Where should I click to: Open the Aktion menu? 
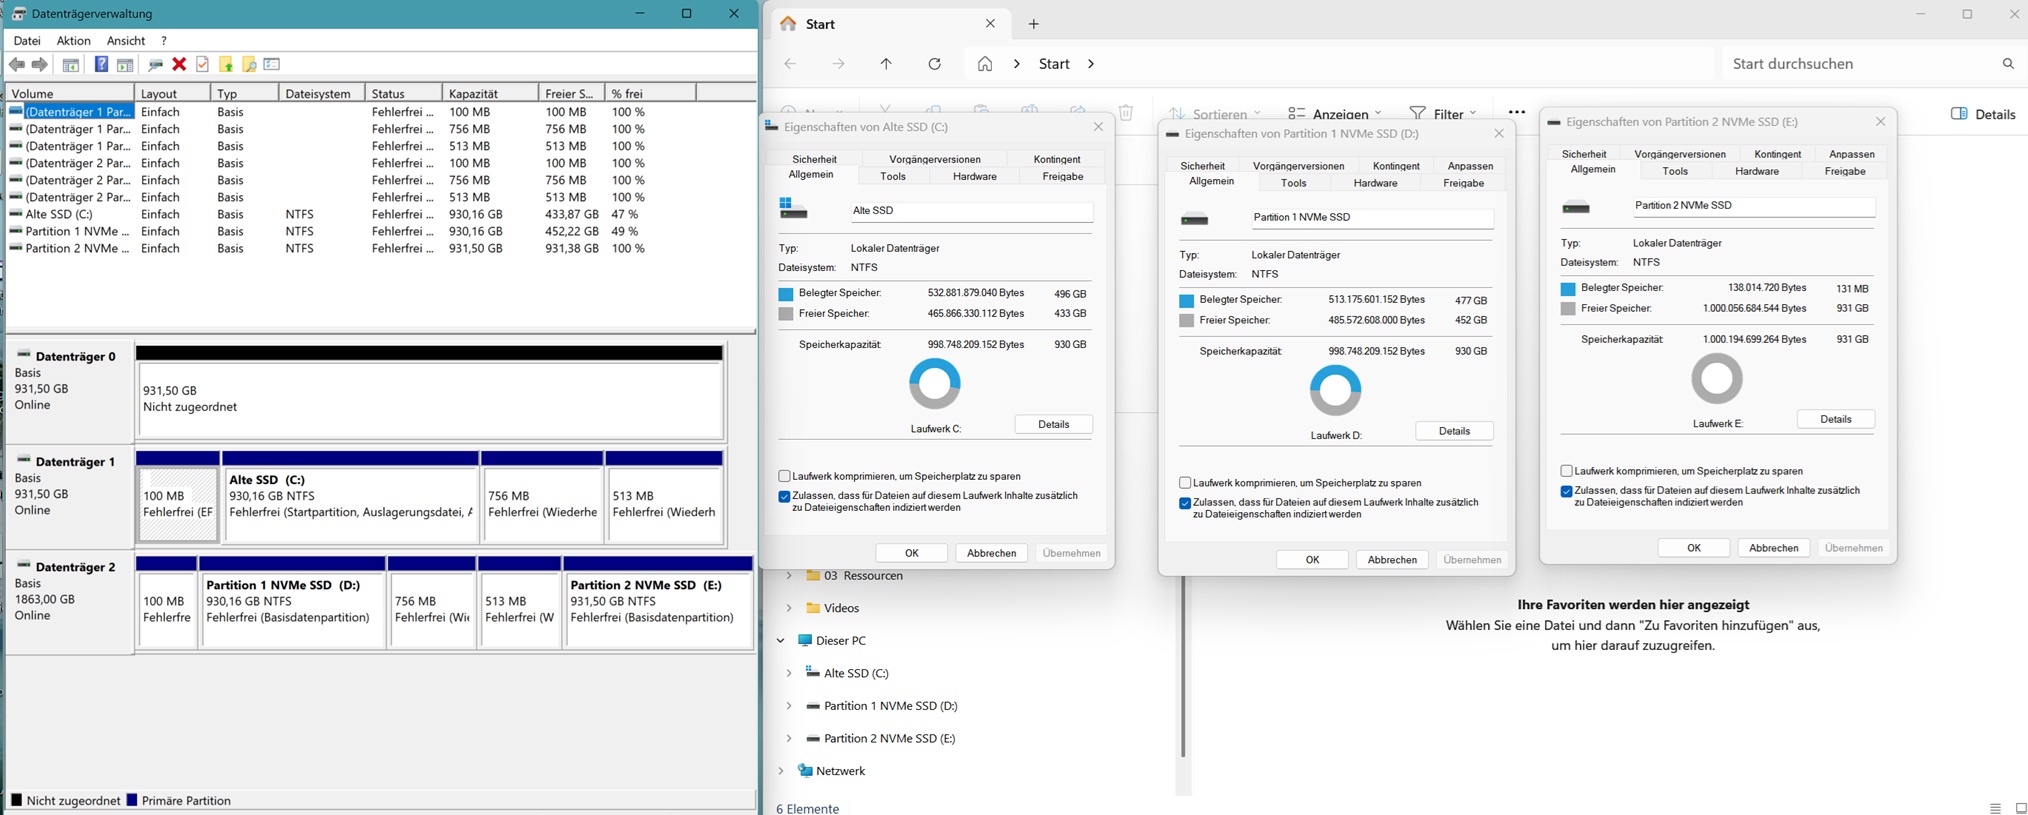[73, 41]
